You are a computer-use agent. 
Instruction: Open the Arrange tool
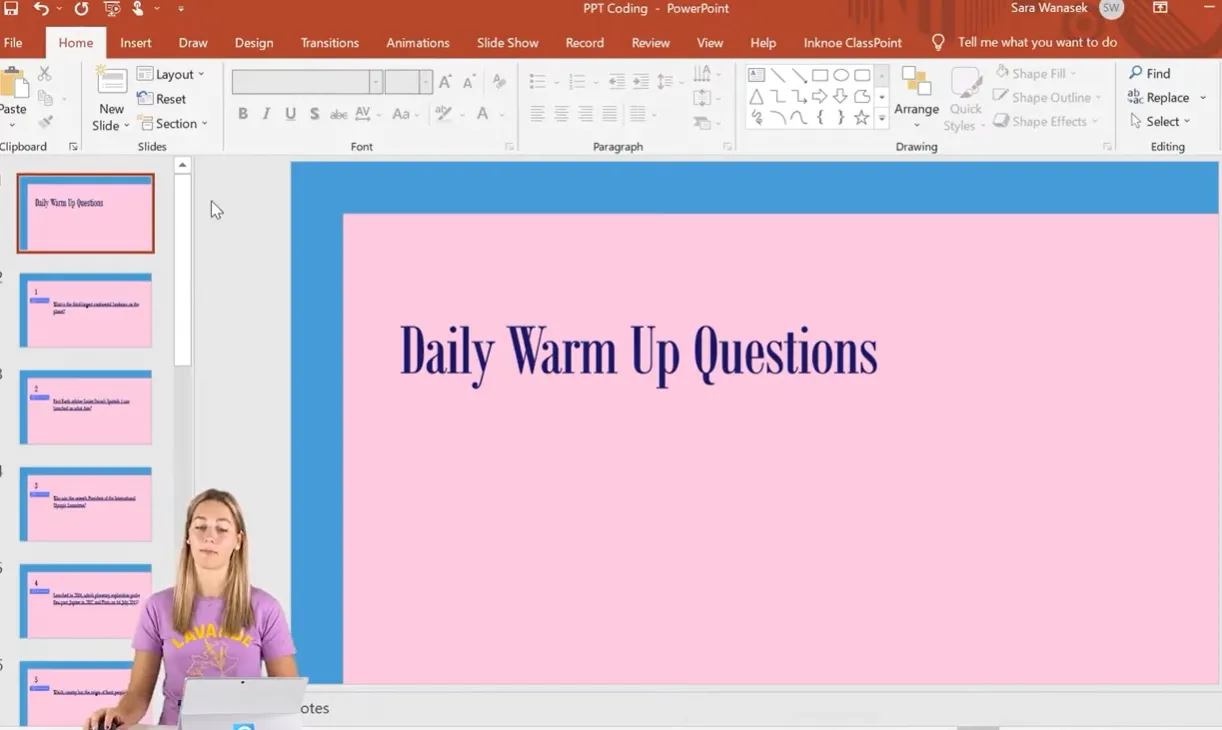[916, 96]
